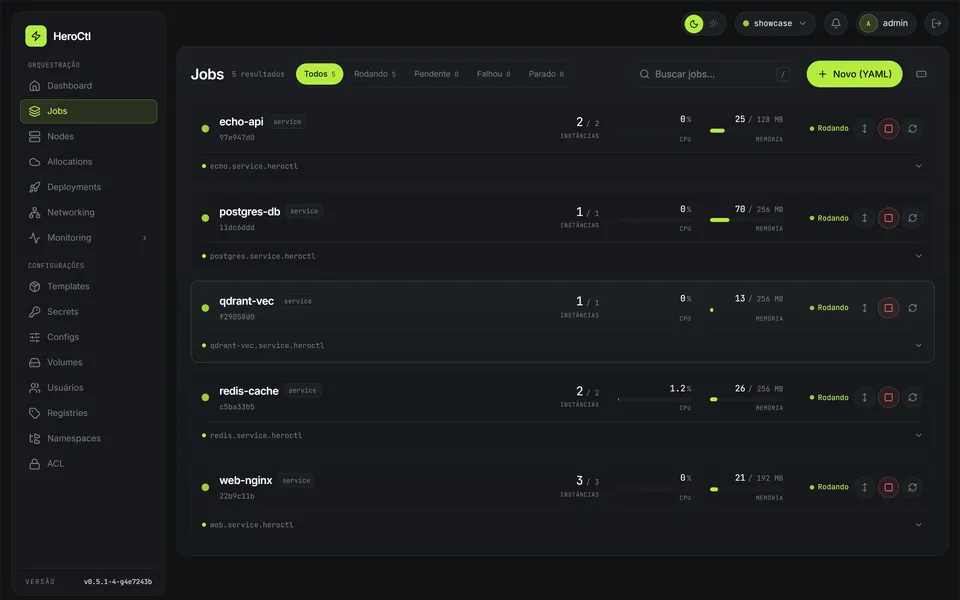Open Volumes page
The image size is (960, 600).
(88, 362)
